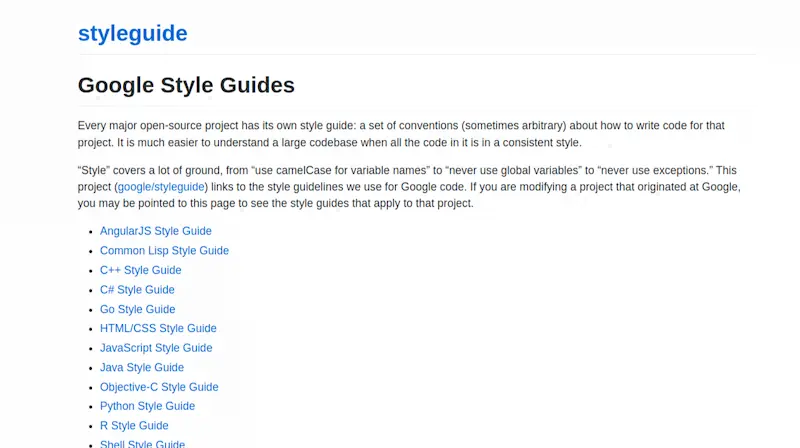Click the Google Style Guides heading
This screenshot has height=448, width=800.
[186, 85]
